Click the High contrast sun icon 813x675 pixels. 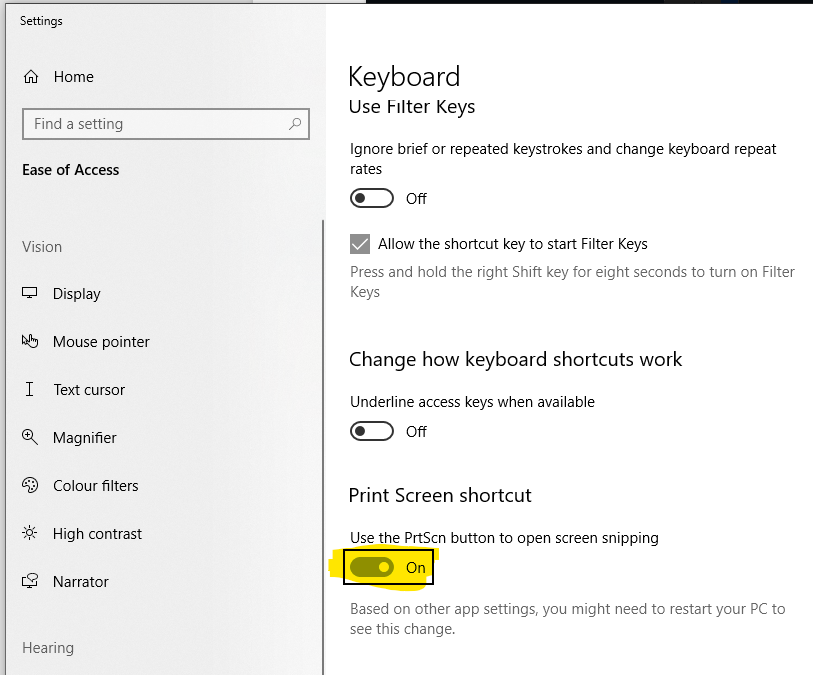31,533
